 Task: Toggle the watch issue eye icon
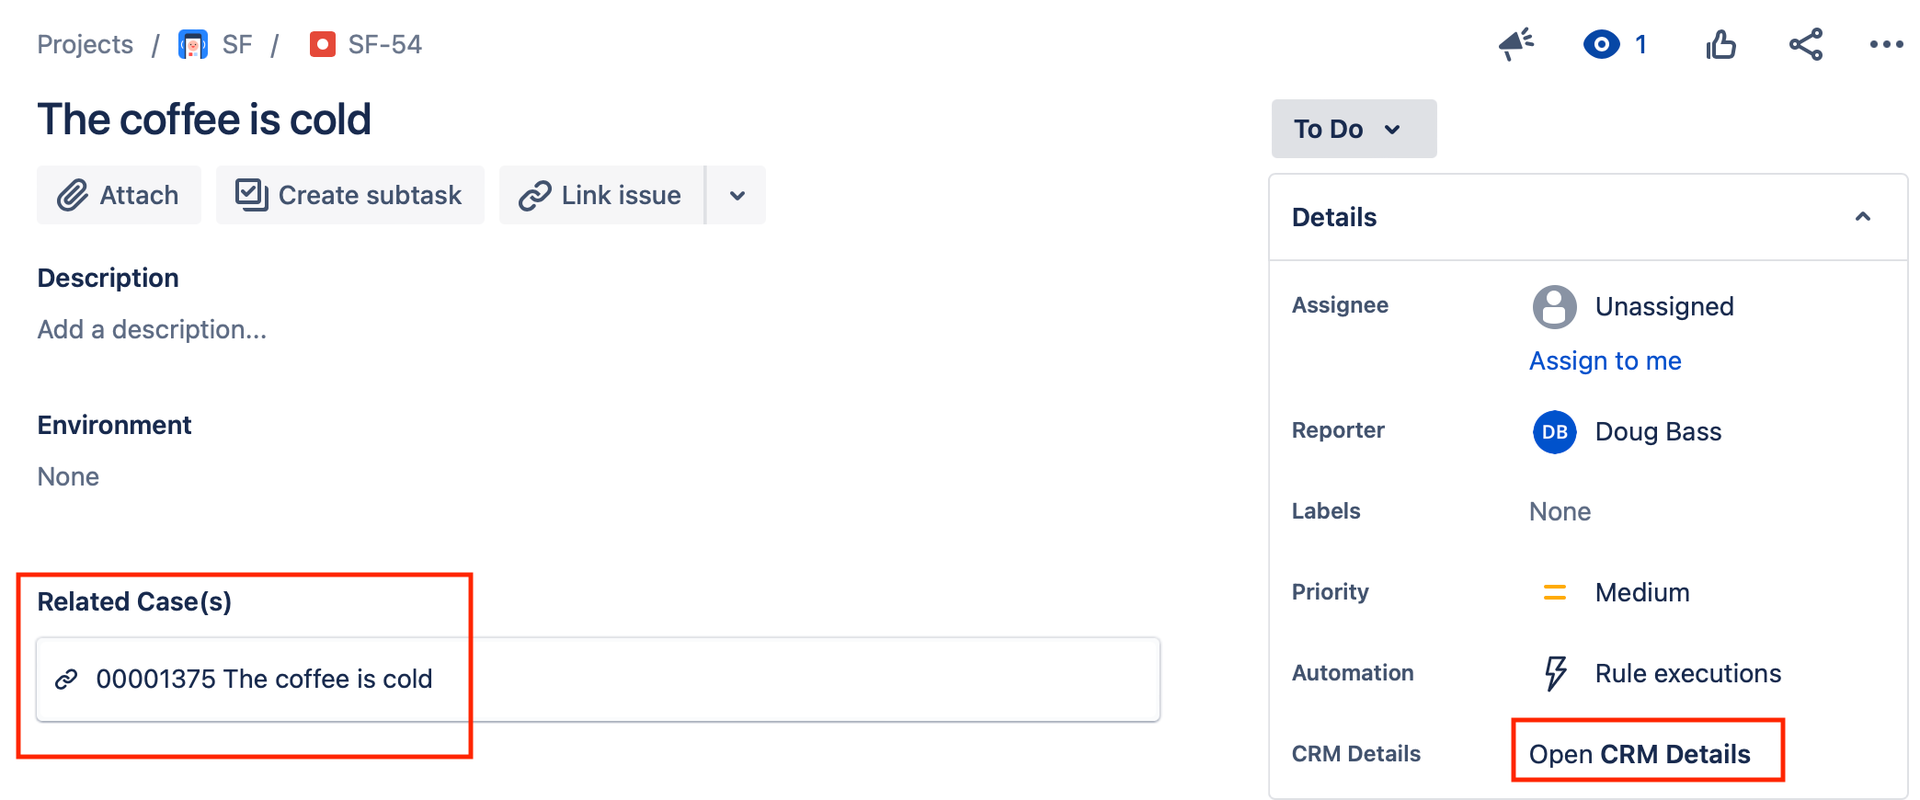1601,44
